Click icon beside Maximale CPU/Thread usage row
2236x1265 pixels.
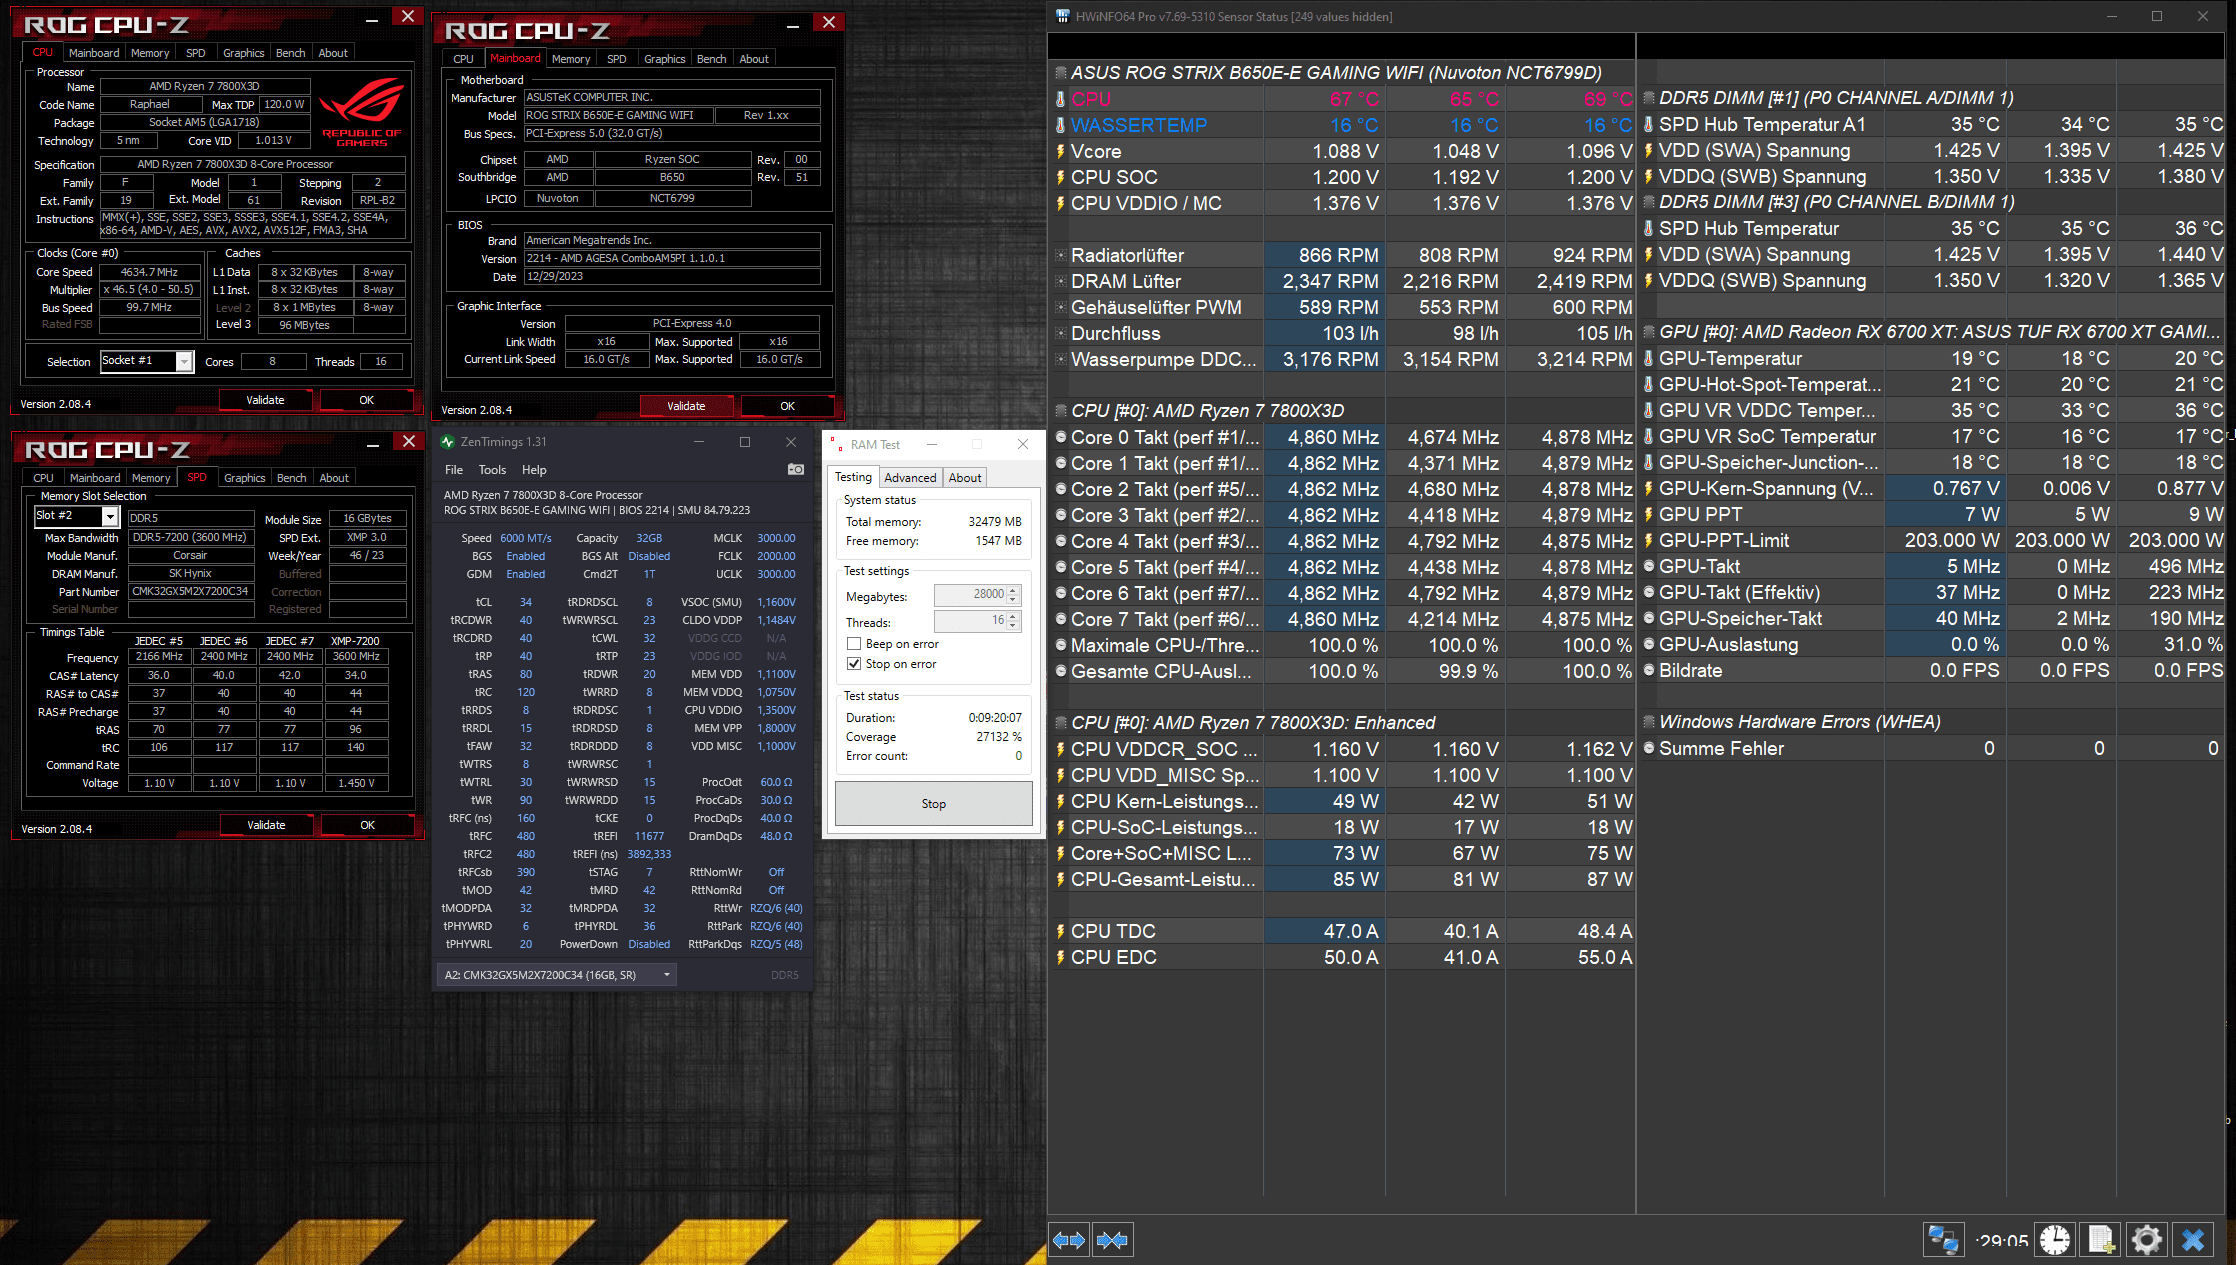pyautogui.click(x=1060, y=645)
